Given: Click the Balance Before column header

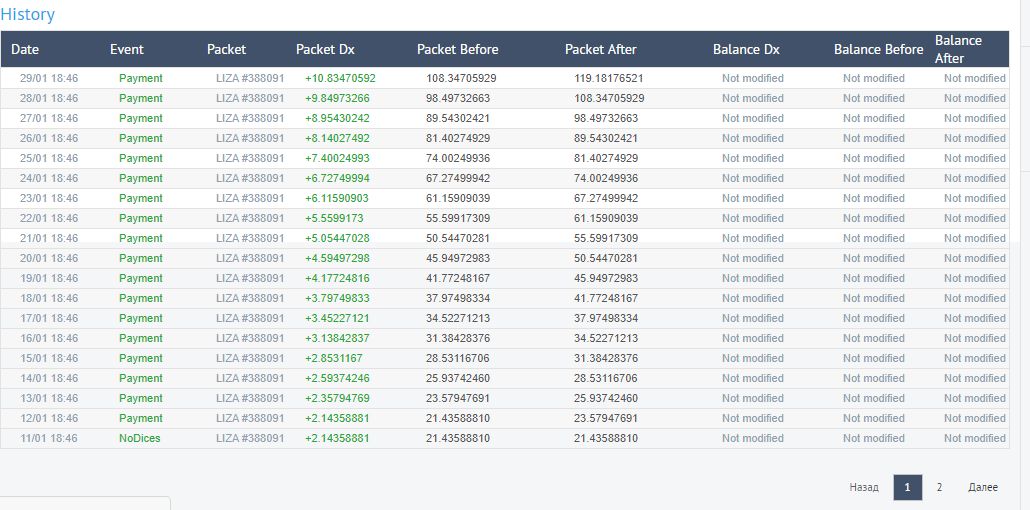Looking at the screenshot, I should coord(879,49).
